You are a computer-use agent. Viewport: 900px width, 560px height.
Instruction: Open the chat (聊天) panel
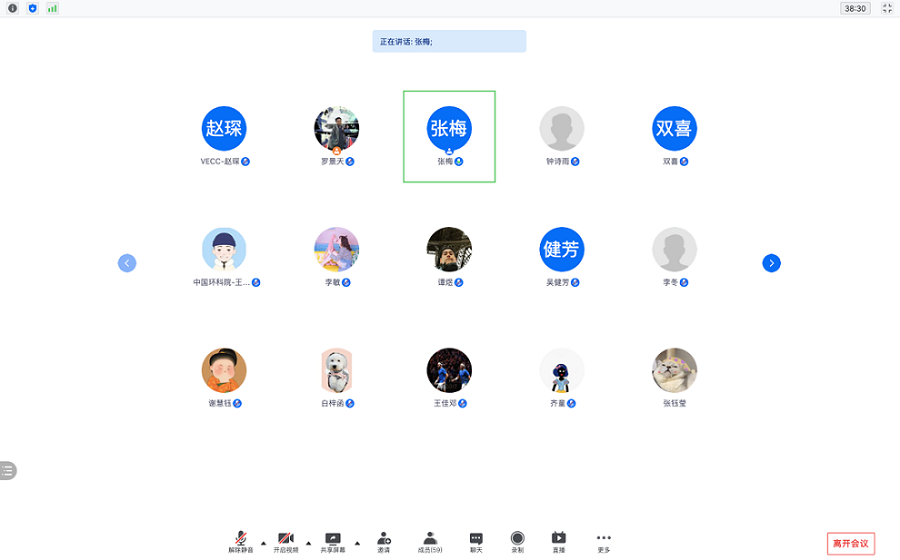(x=476, y=541)
